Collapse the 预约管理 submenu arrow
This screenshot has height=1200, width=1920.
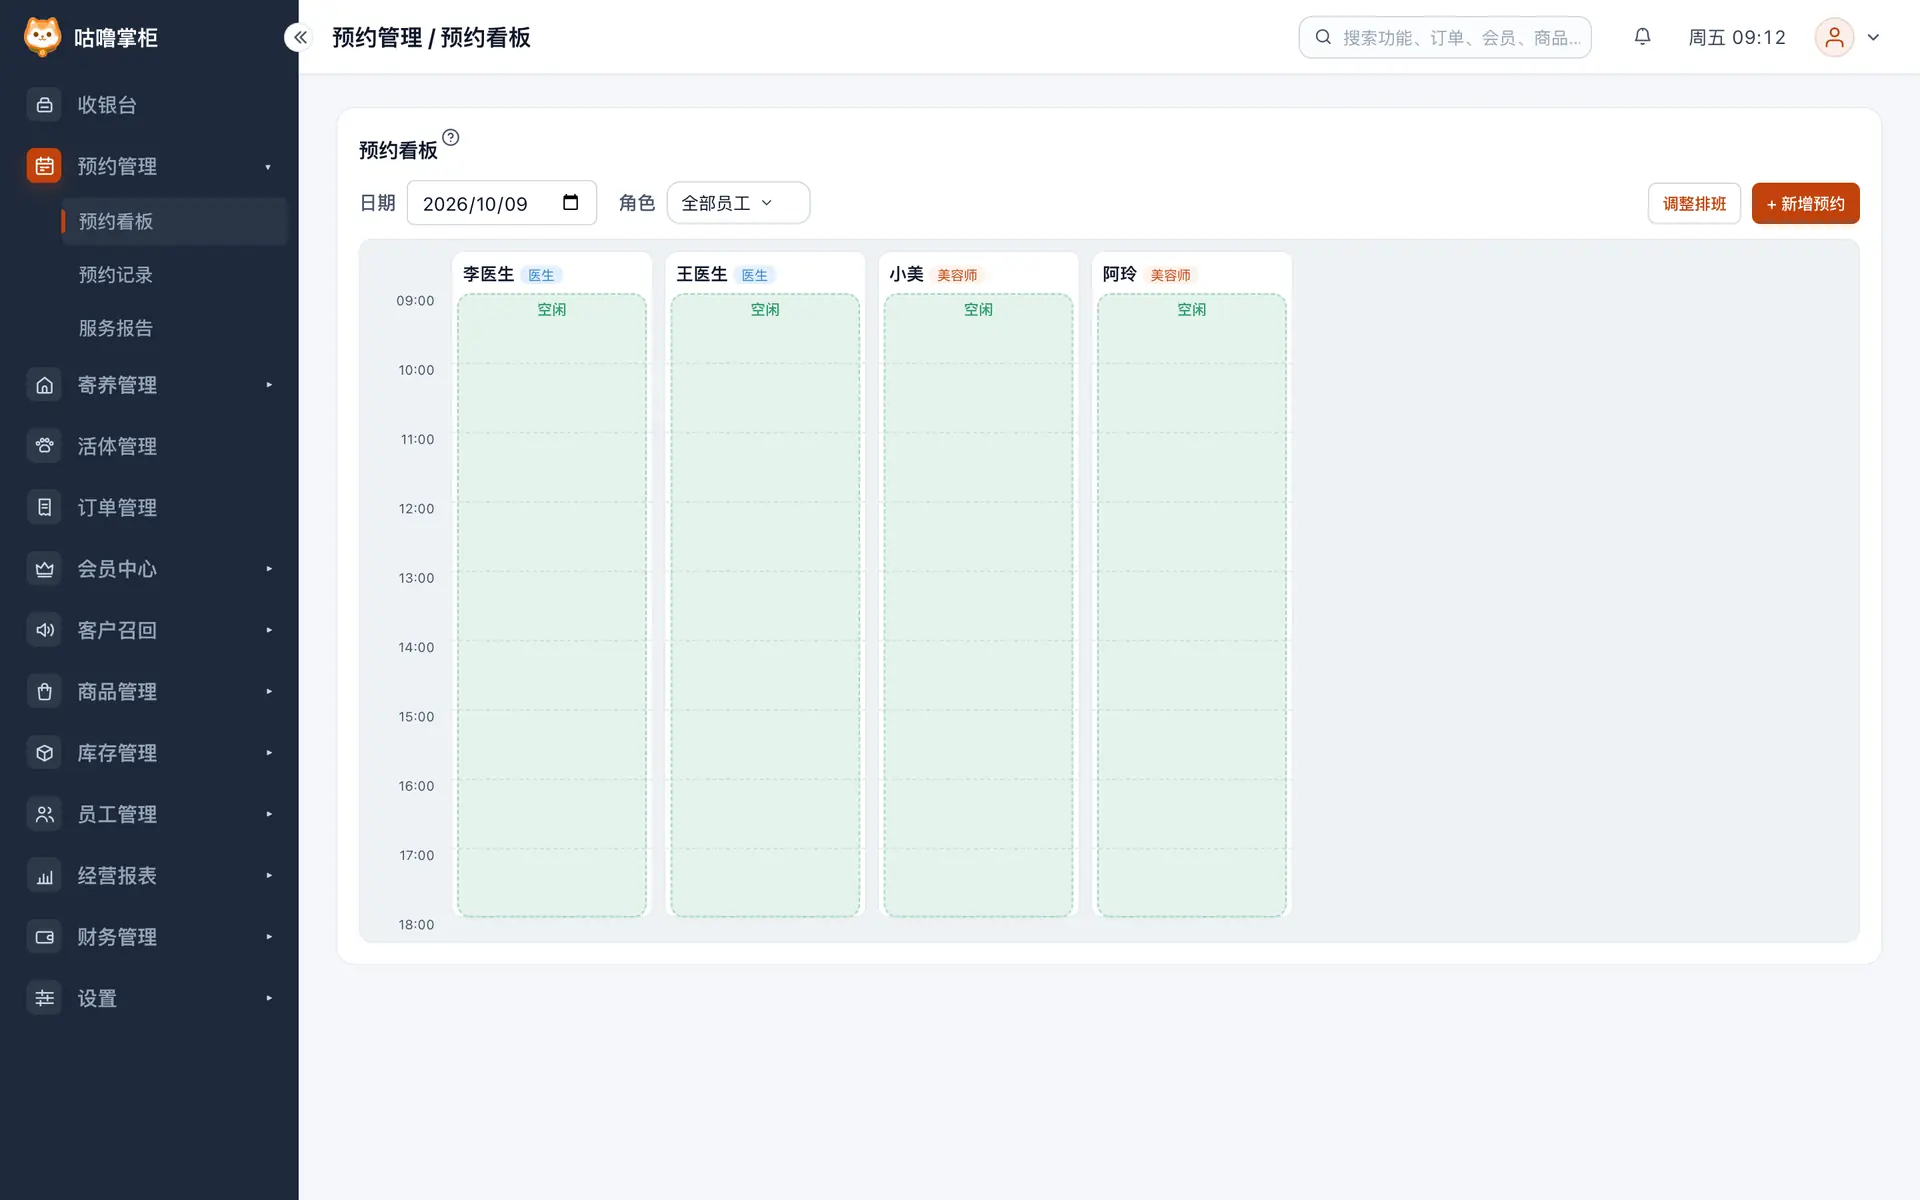pos(269,167)
